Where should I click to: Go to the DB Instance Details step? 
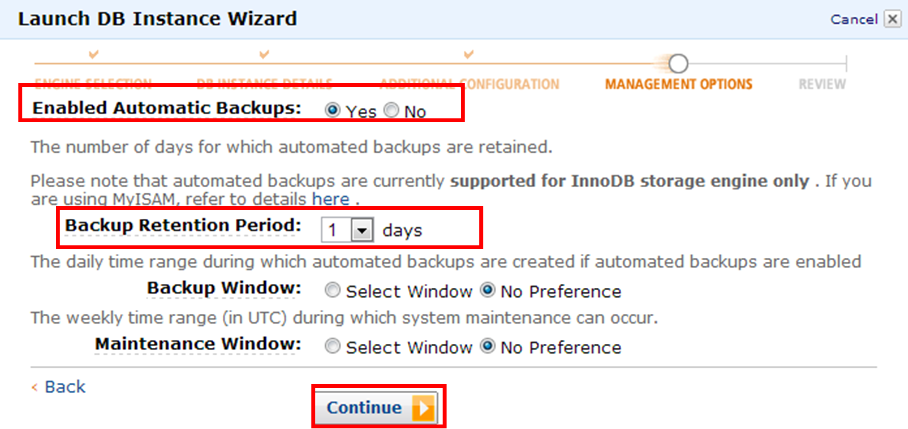point(265,84)
